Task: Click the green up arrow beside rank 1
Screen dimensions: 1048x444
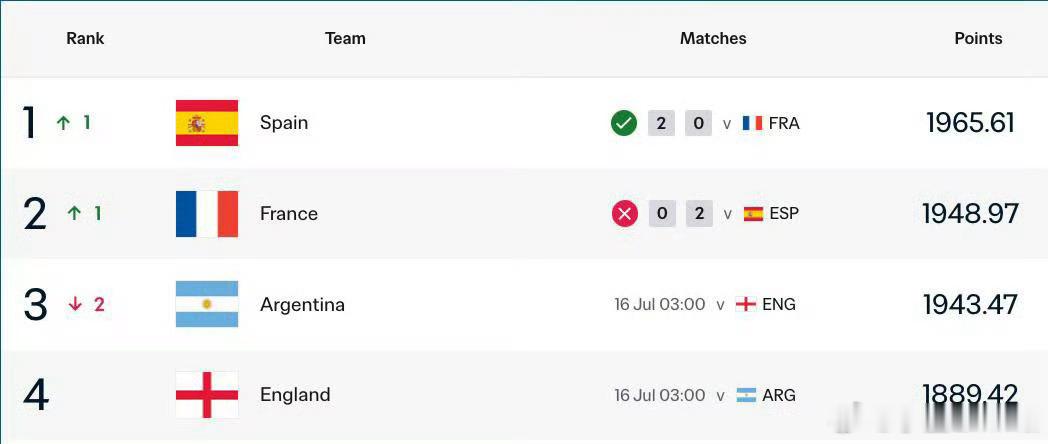Action: click(x=63, y=123)
